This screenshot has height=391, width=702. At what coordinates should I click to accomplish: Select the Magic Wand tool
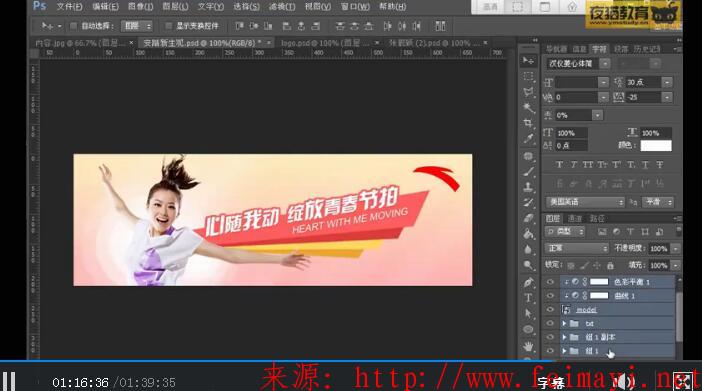[x=528, y=107]
